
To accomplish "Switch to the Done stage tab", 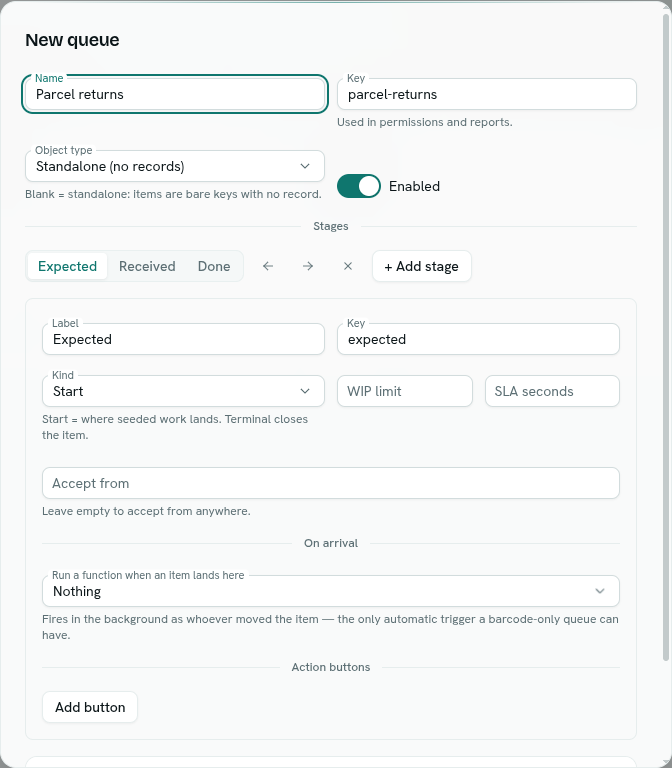I will (x=214, y=266).
